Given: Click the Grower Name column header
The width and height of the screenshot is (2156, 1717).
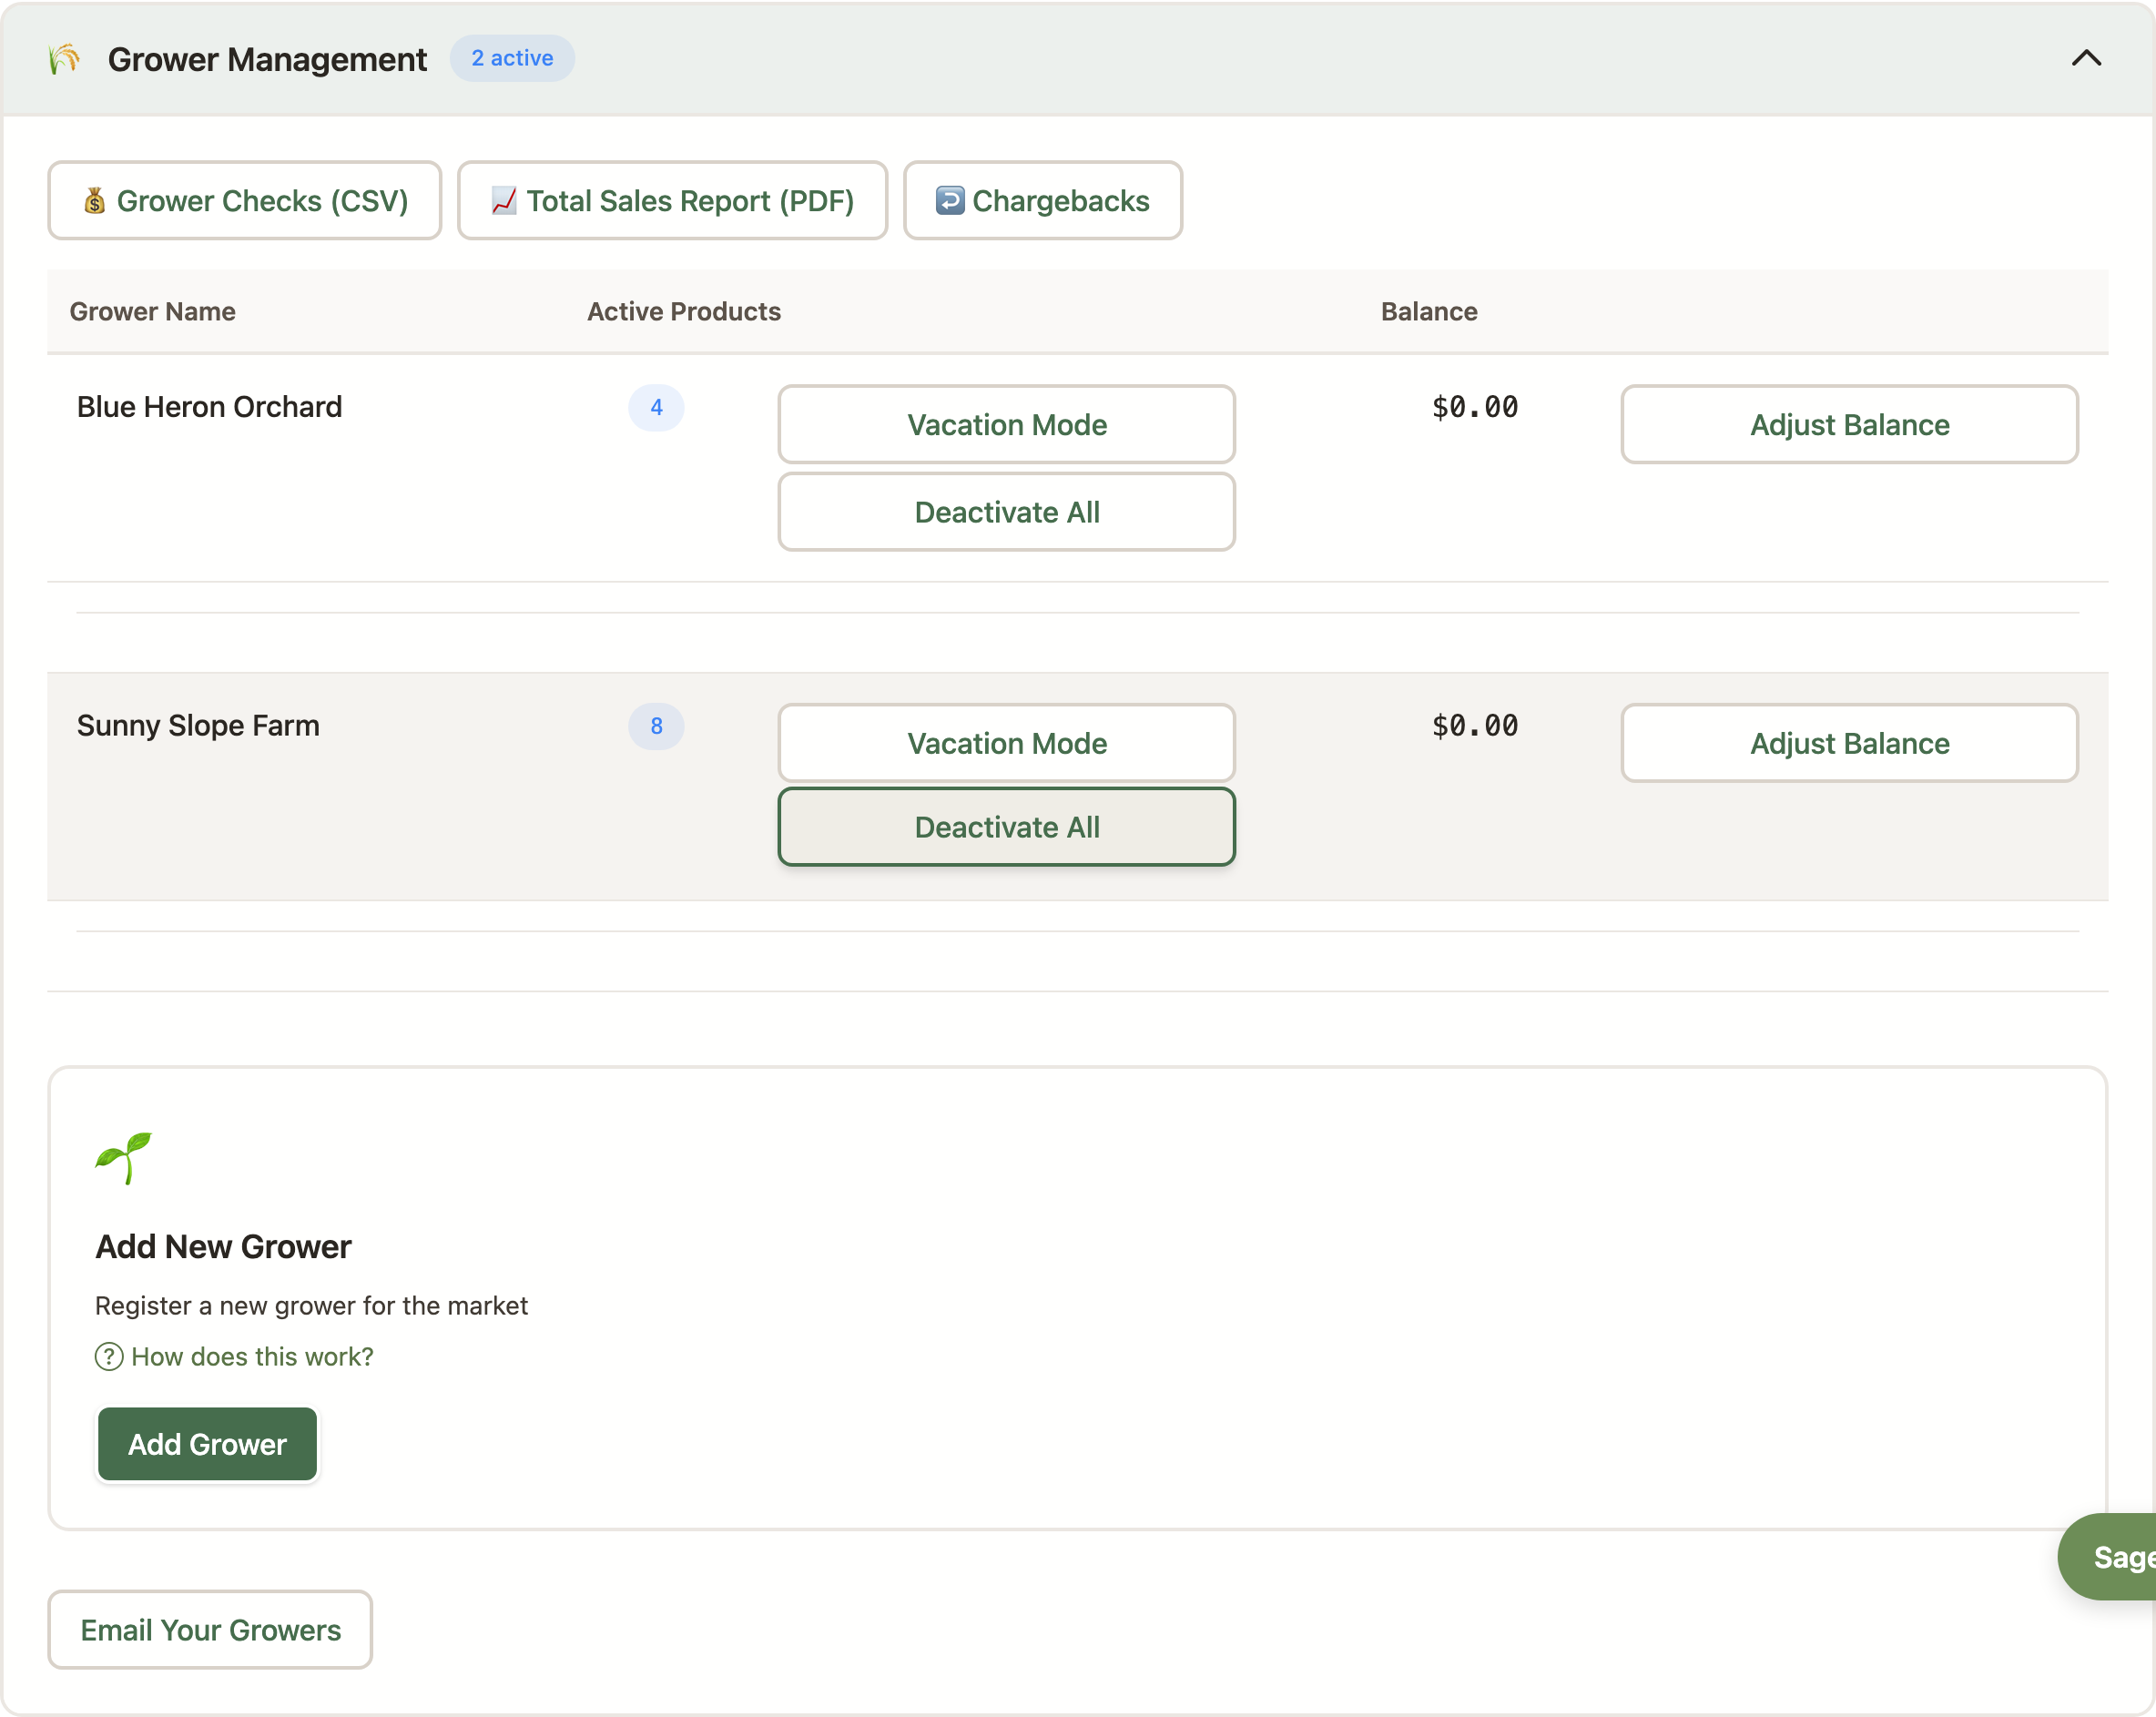Looking at the screenshot, I should [153, 311].
